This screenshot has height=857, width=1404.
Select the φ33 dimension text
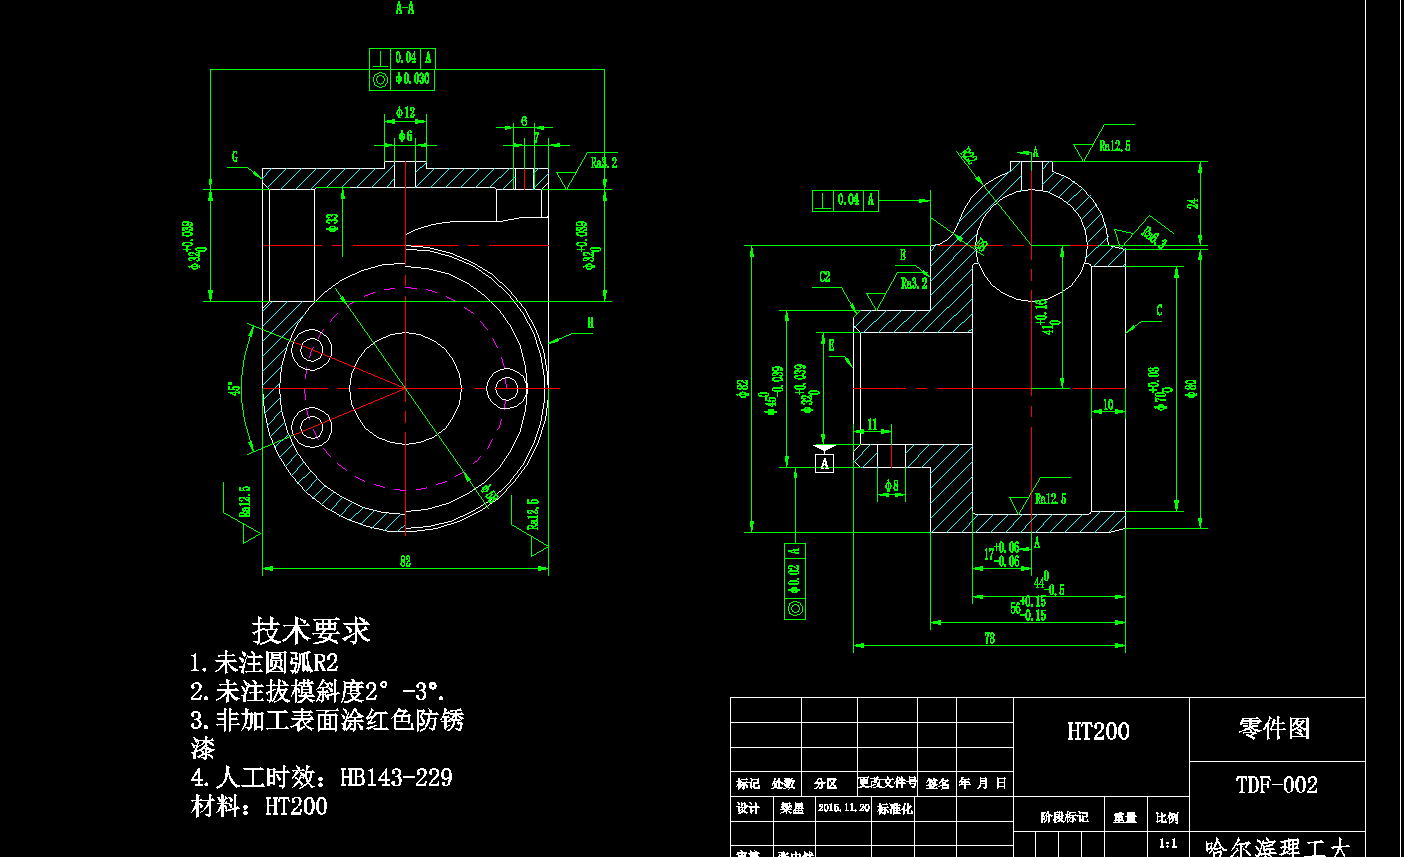[333, 222]
